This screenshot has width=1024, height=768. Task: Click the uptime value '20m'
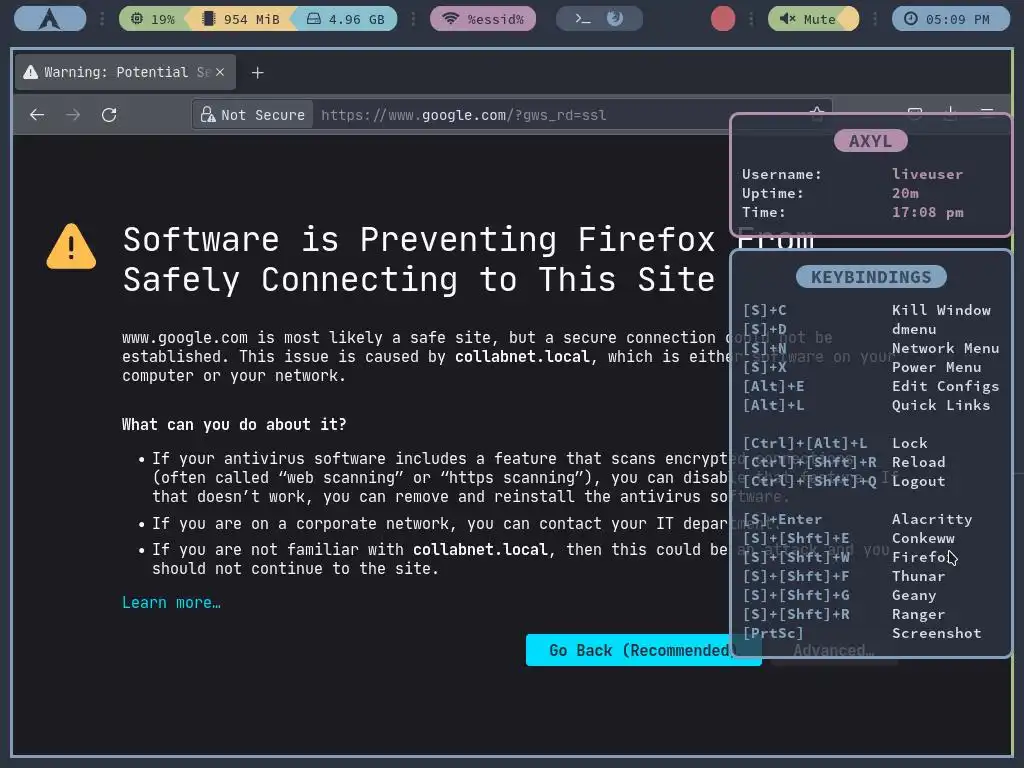[905, 193]
